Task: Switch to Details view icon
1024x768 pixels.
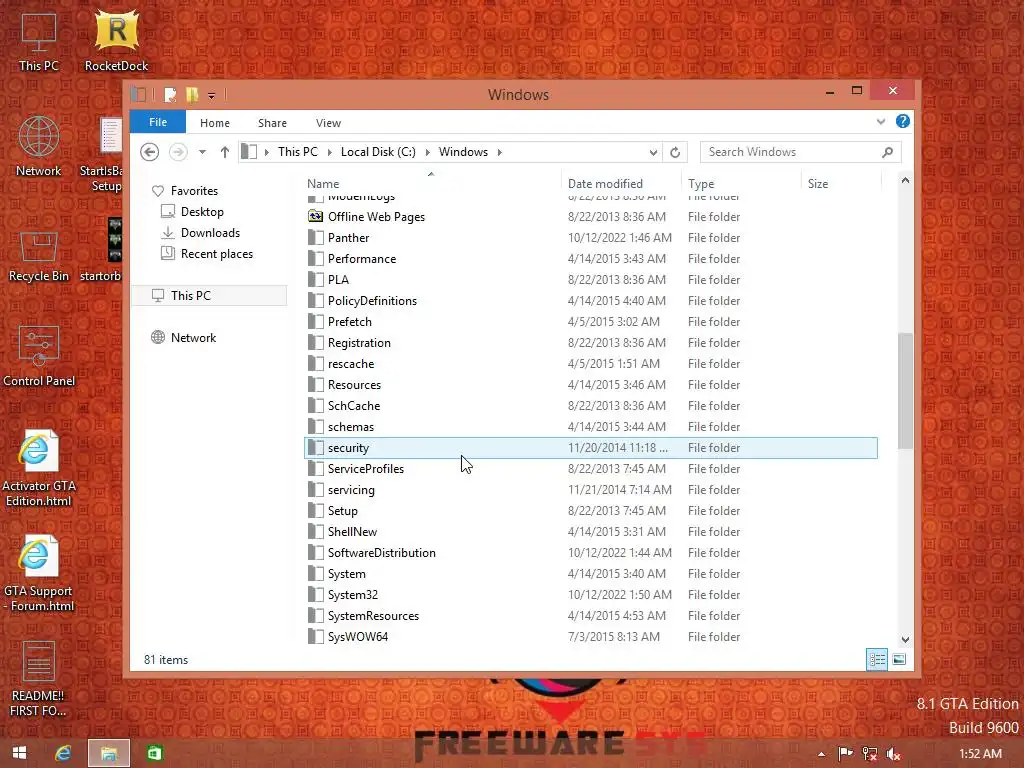Action: 876,660
